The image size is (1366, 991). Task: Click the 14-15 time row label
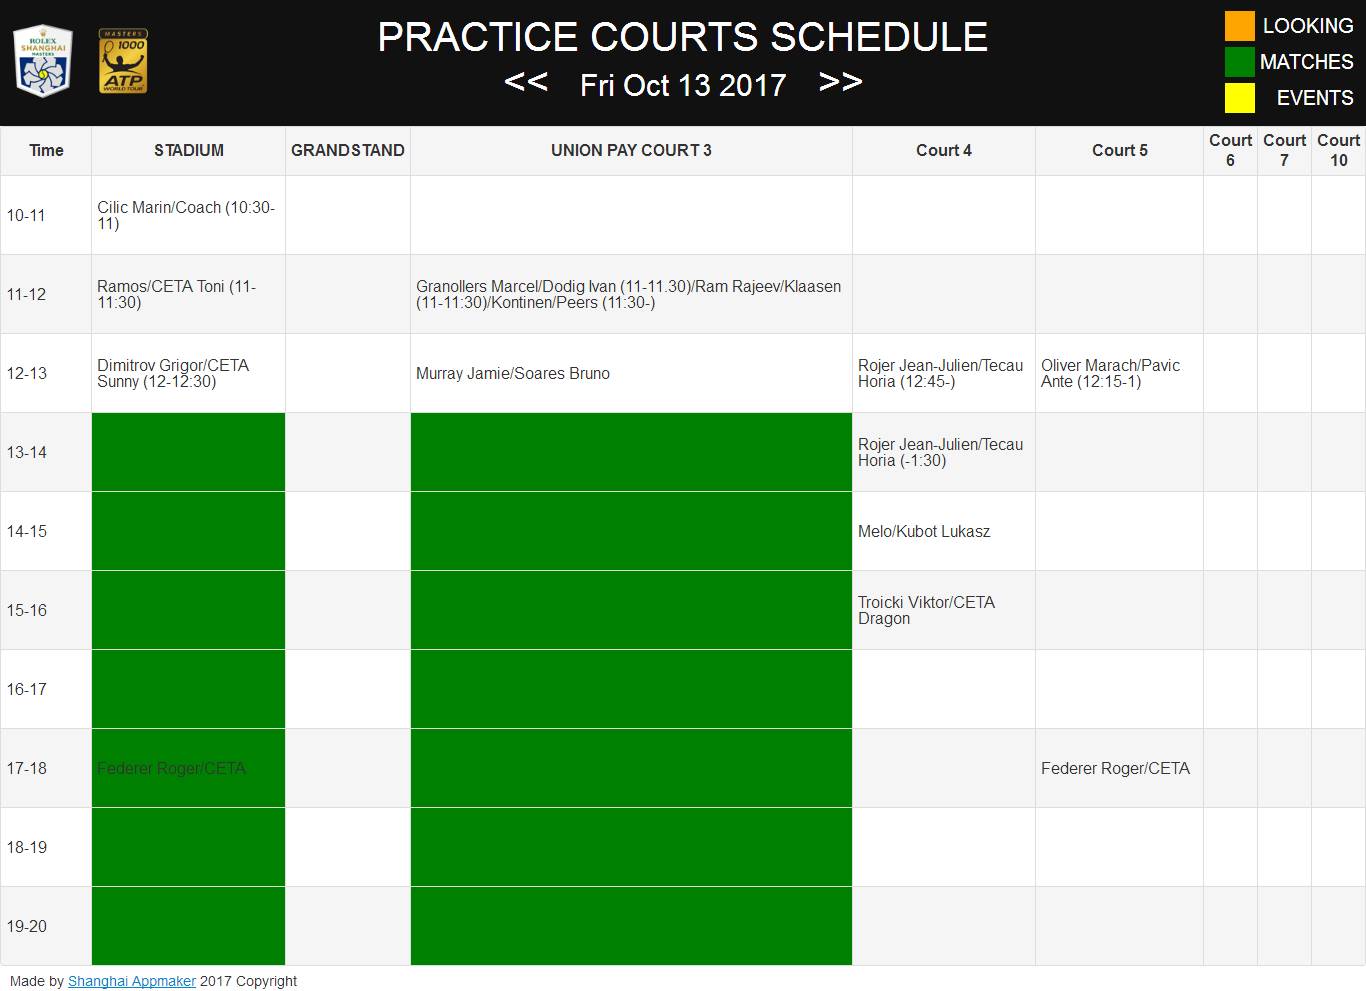(x=27, y=531)
